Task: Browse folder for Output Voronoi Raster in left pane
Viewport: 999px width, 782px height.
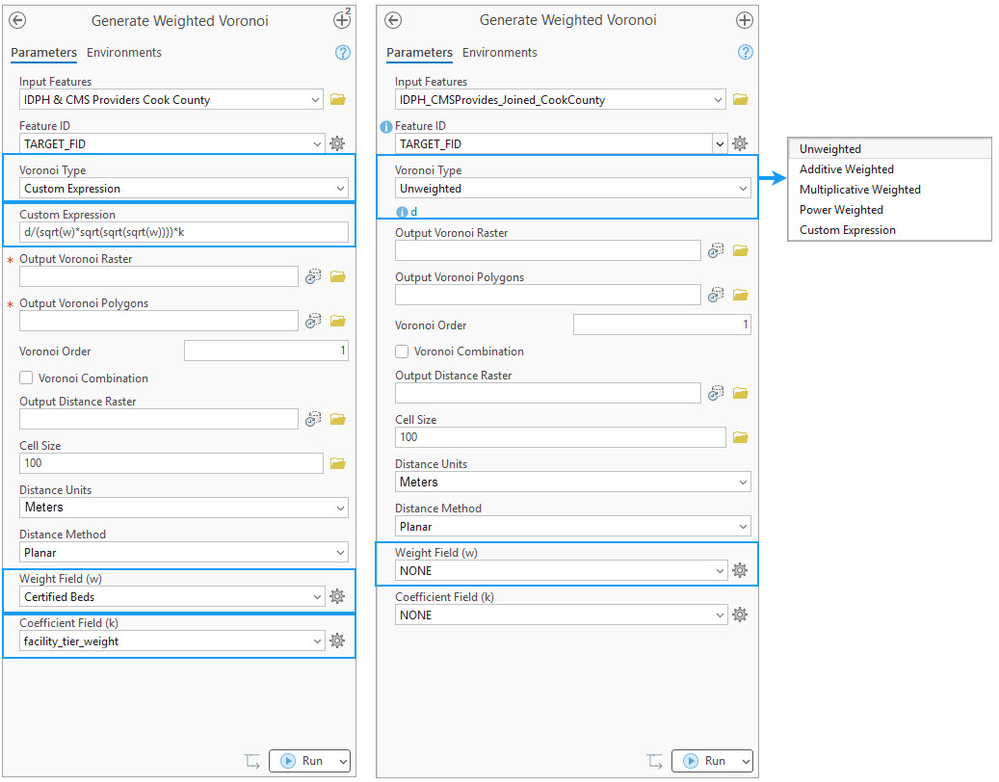Action: coord(338,277)
